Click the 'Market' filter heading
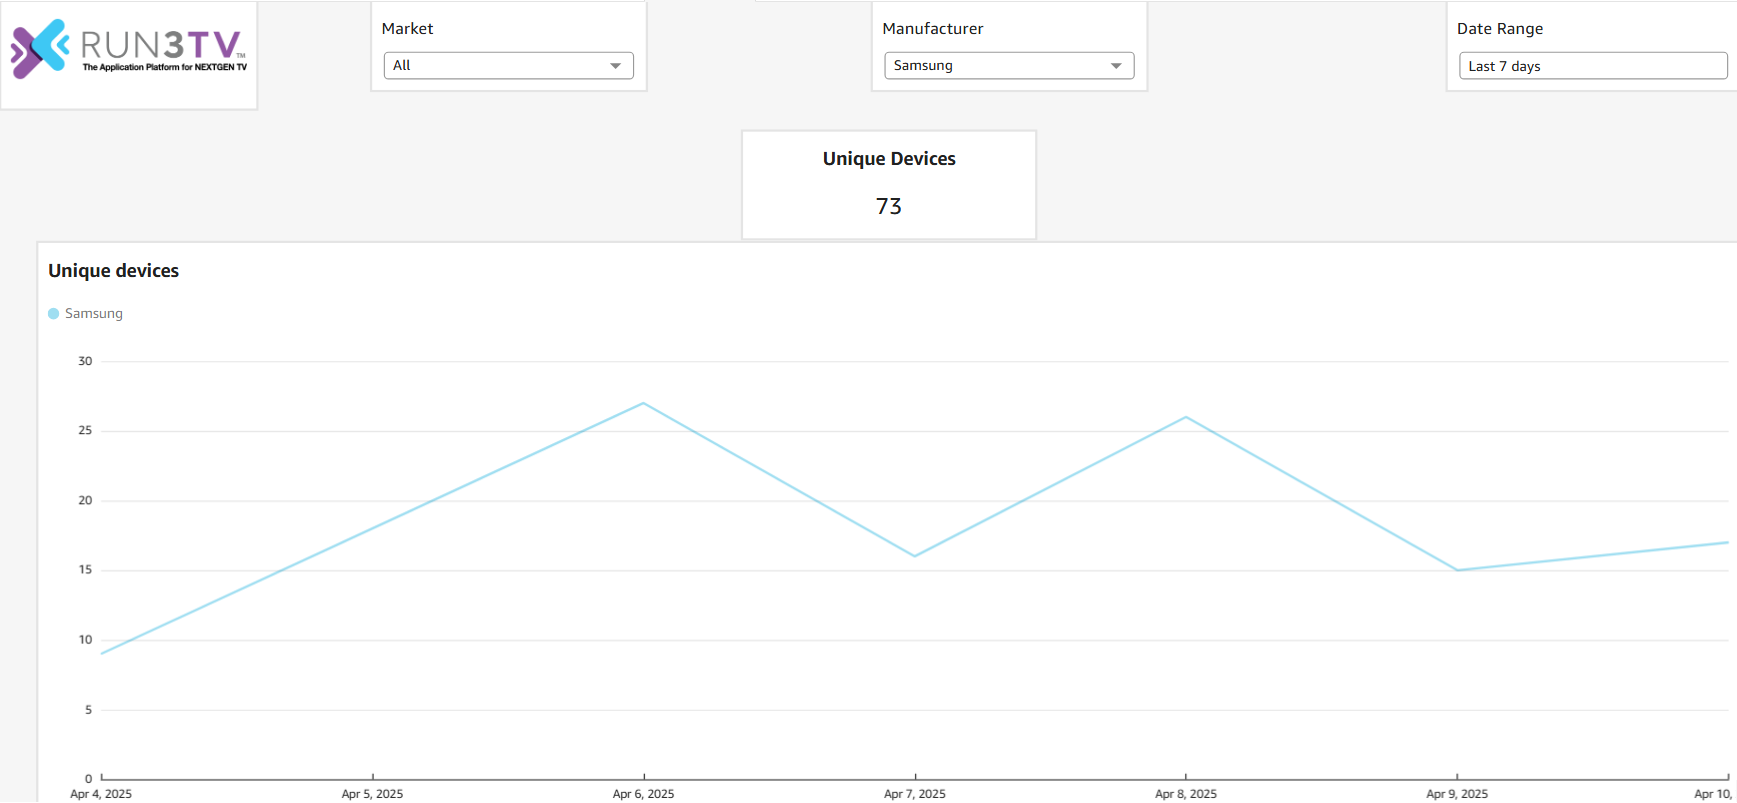Viewport: 1737px width, 803px height. pos(407,29)
